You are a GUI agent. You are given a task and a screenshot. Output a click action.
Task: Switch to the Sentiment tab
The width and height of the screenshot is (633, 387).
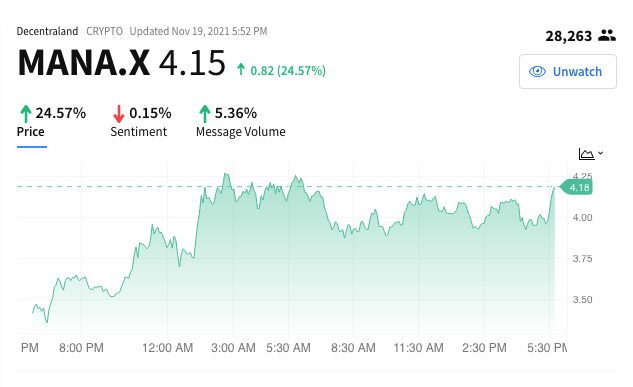138,132
